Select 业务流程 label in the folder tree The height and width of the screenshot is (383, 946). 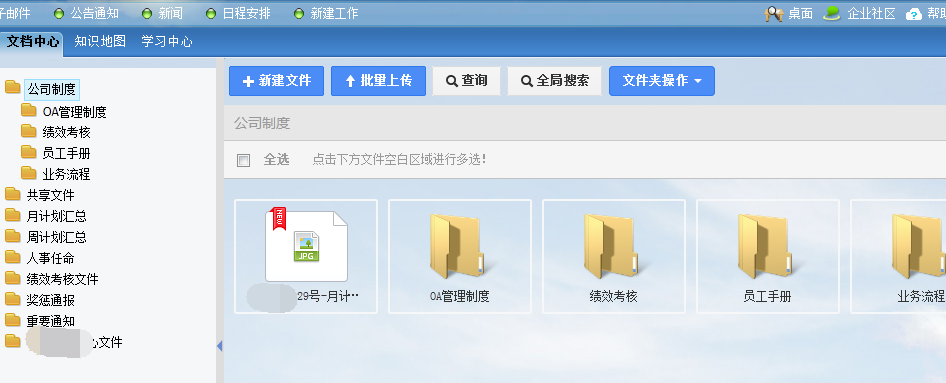pyautogui.click(x=66, y=174)
